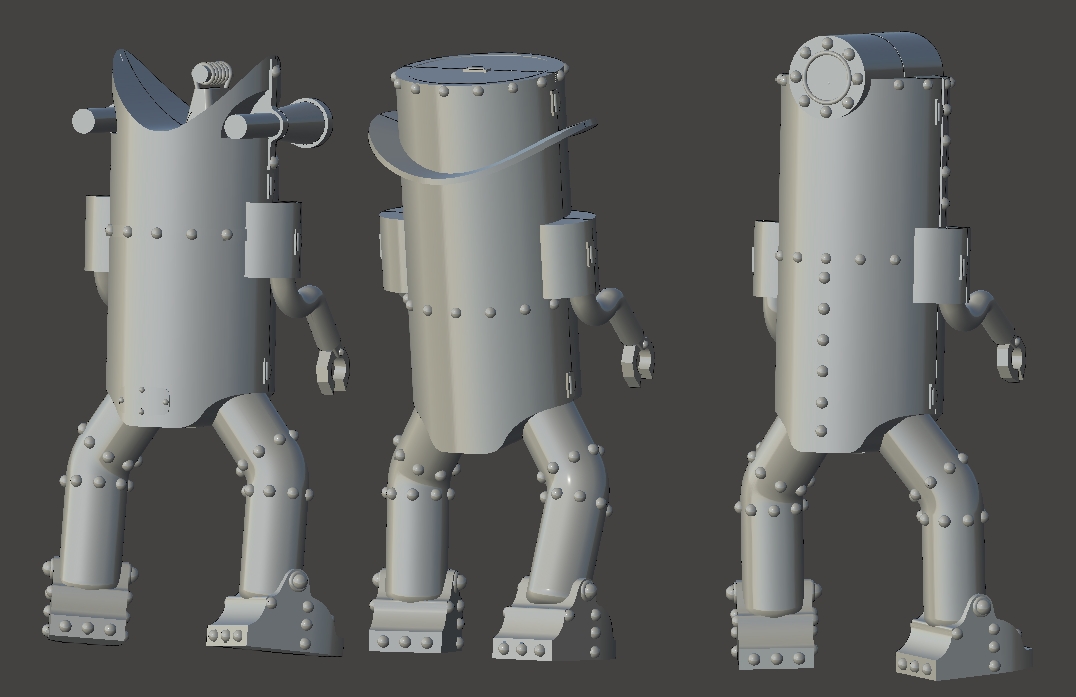Click the round porthole on right robot

tap(828, 77)
